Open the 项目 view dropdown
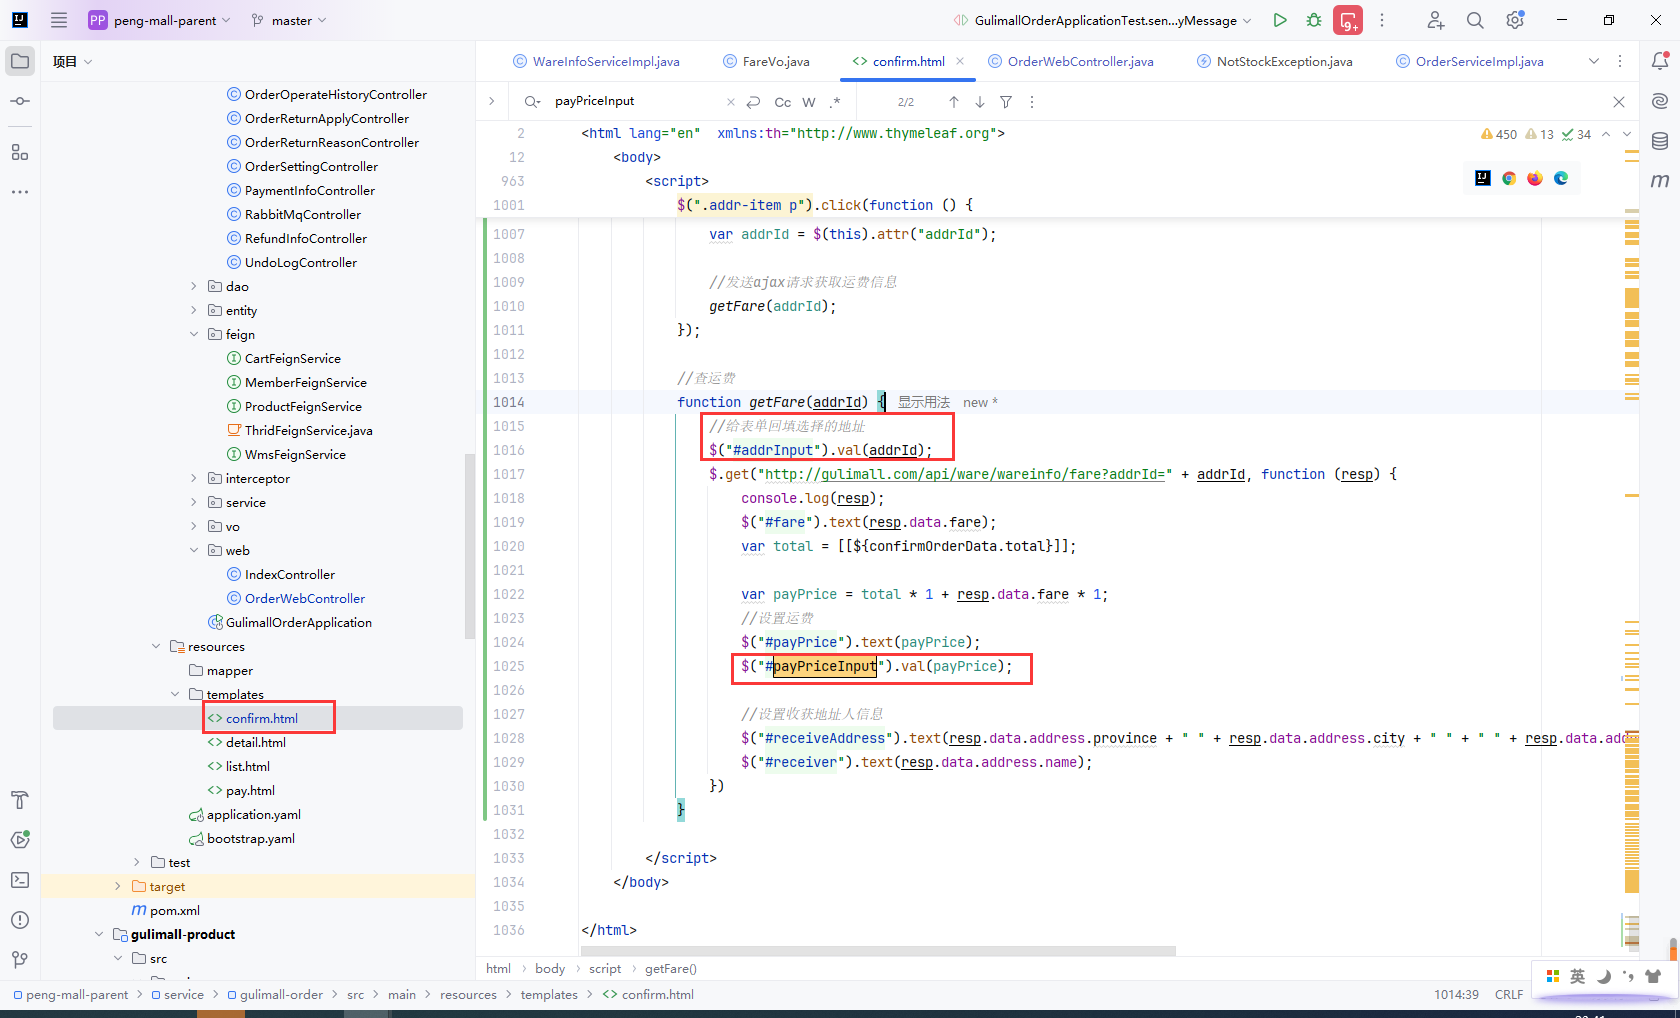1680x1018 pixels. [73, 61]
